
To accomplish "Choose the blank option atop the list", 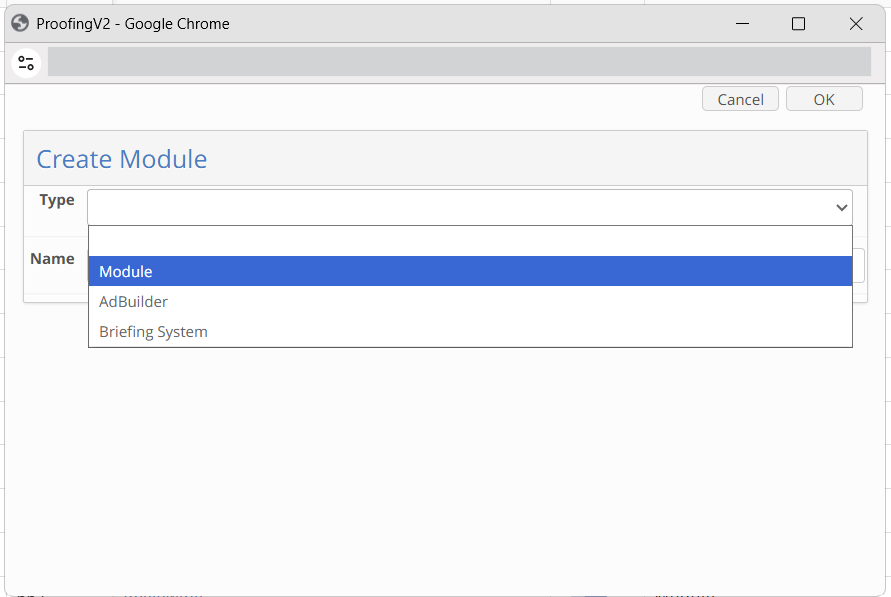I will coord(471,241).
